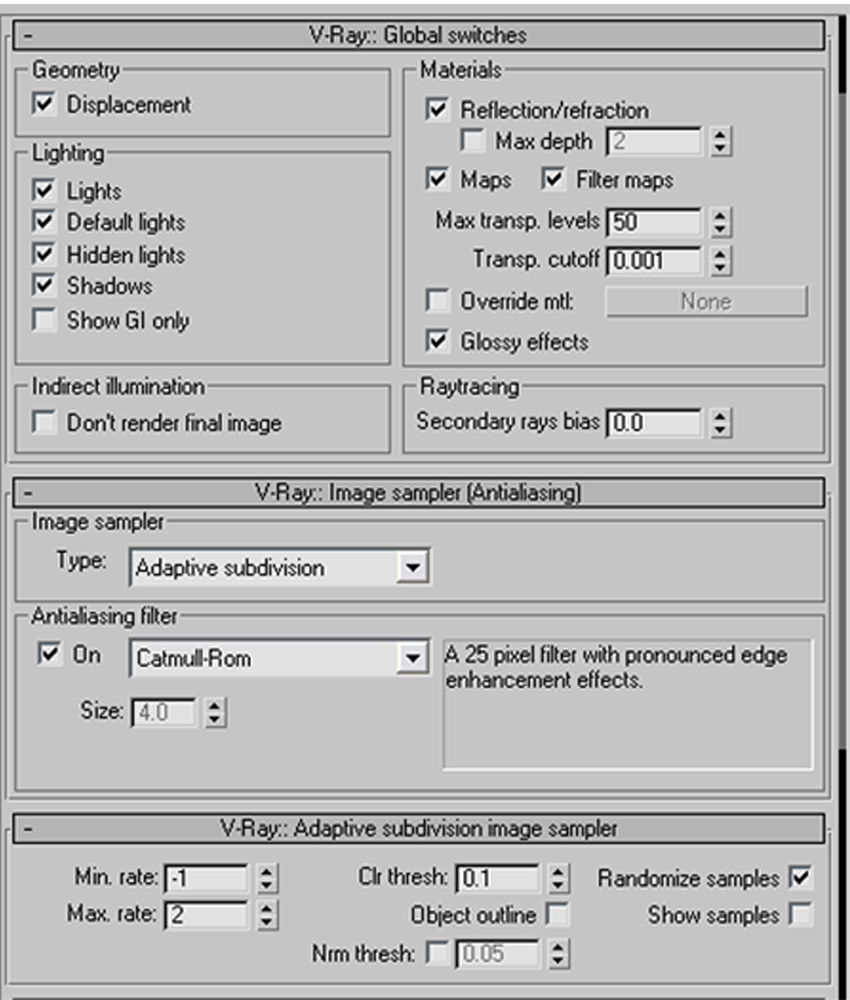Open the Image sampler Type dropdown
Viewport: 850px width, 1000px height.
(410, 568)
